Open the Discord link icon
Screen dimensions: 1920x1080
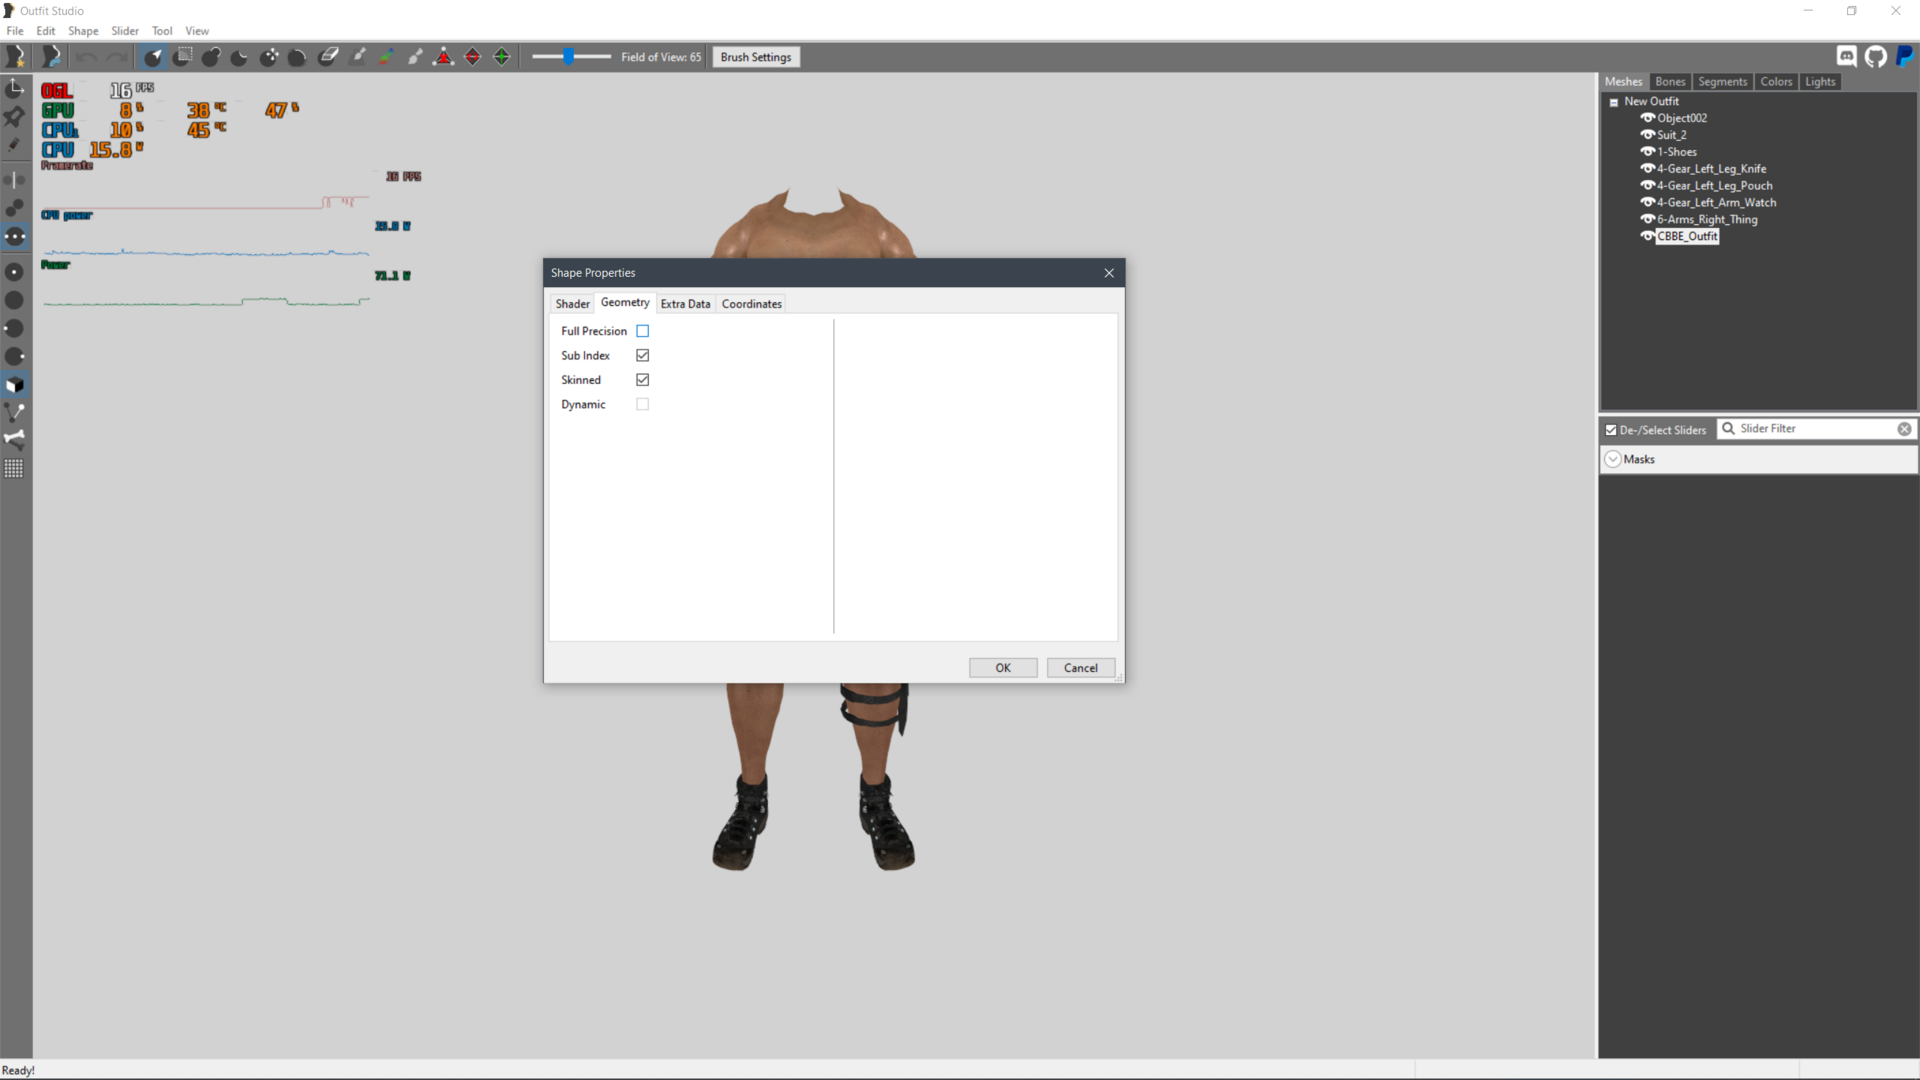[1847, 57]
